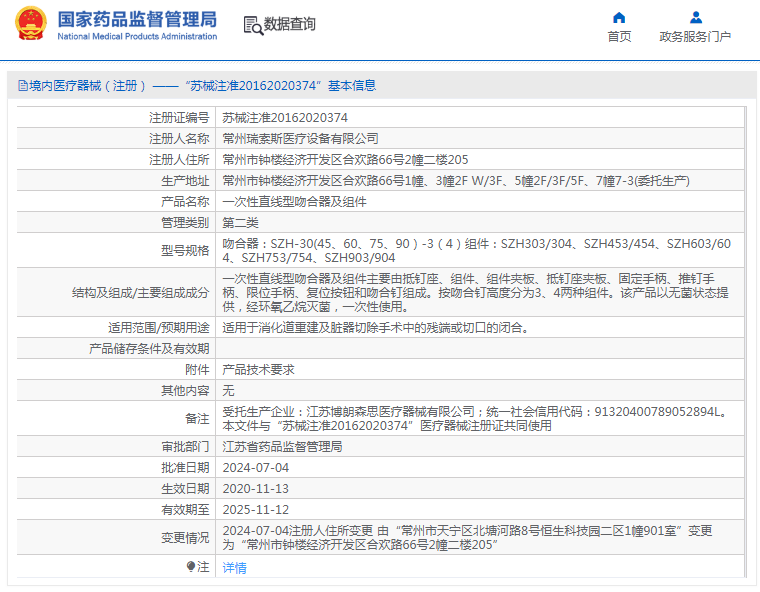Viewport: 760px width, 592px height.
Task: Click the 其他内容 row label
Action: coord(185,390)
